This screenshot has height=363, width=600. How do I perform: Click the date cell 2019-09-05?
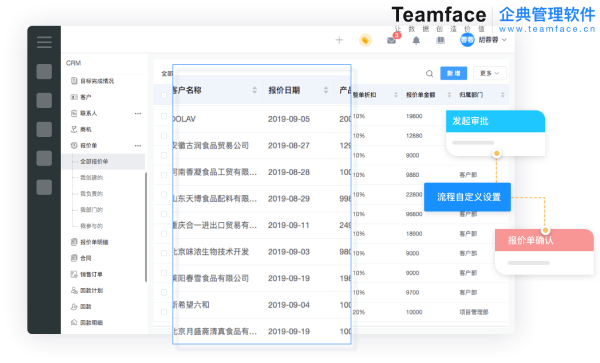(289, 119)
